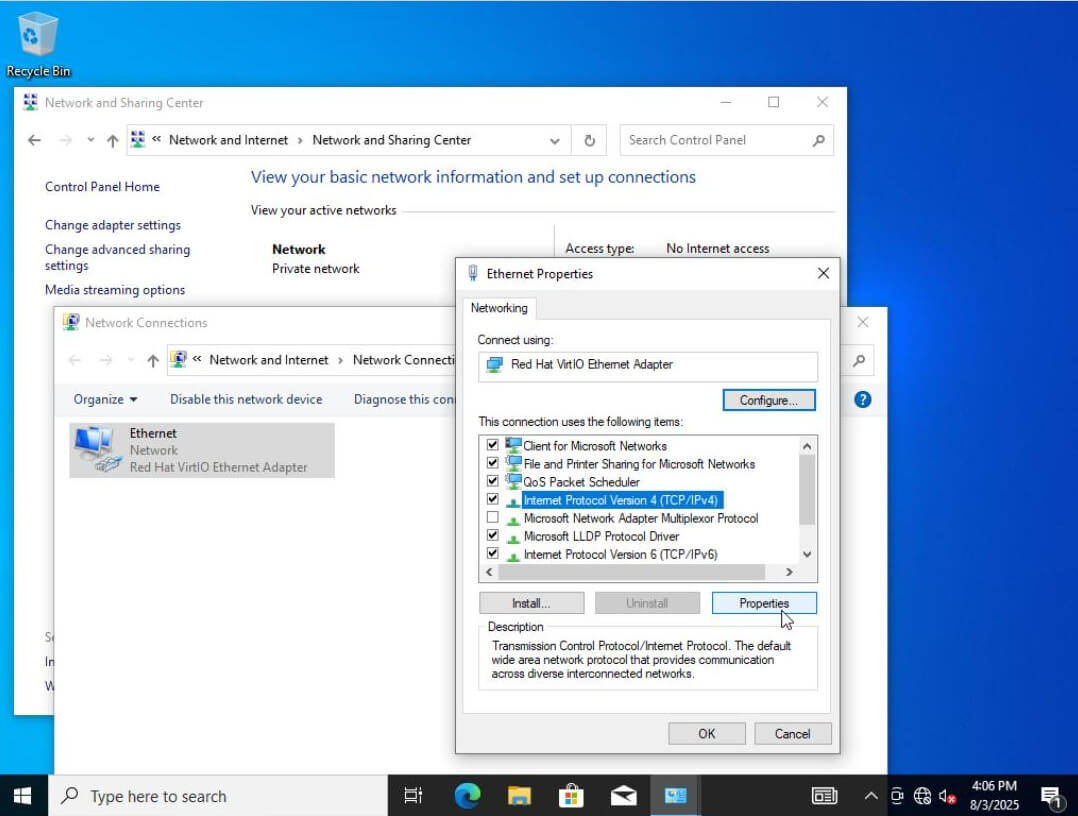Screen dimensions: 1078x816
Task: Click the taskbar clock and date
Action: pos(994,795)
